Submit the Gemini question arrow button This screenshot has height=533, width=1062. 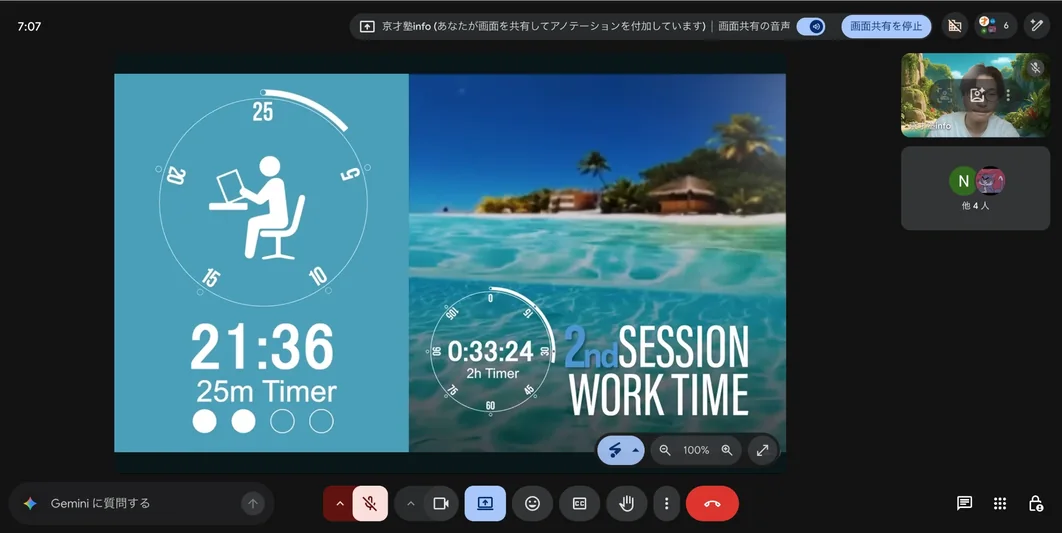point(253,503)
